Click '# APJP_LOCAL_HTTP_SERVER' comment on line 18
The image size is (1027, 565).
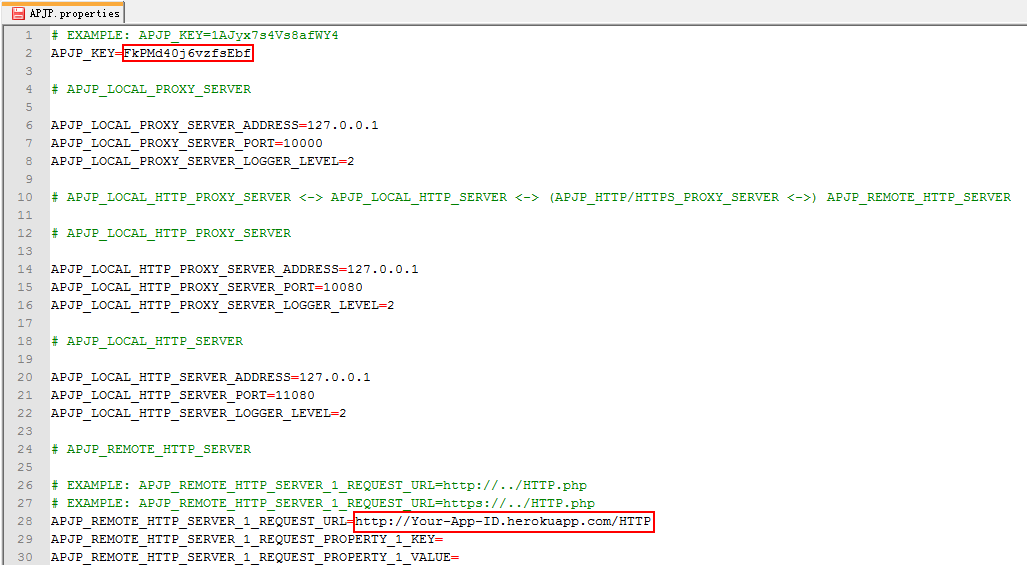pyautogui.click(x=147, y=341)
